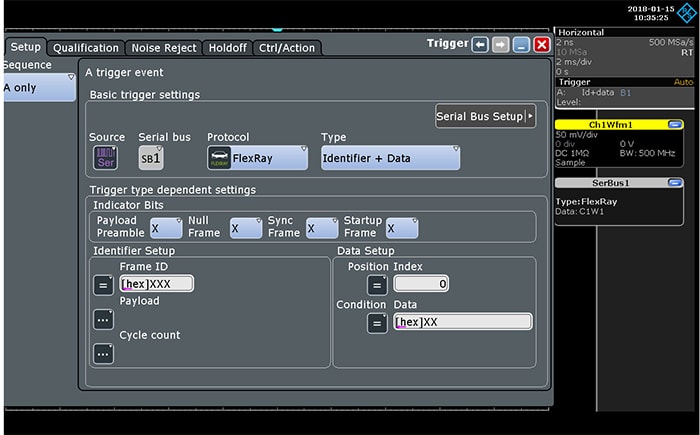Click the '50 mV/div' vertical scale value
This screenshot has width=700, height=435.
click(x=576, y=134)
